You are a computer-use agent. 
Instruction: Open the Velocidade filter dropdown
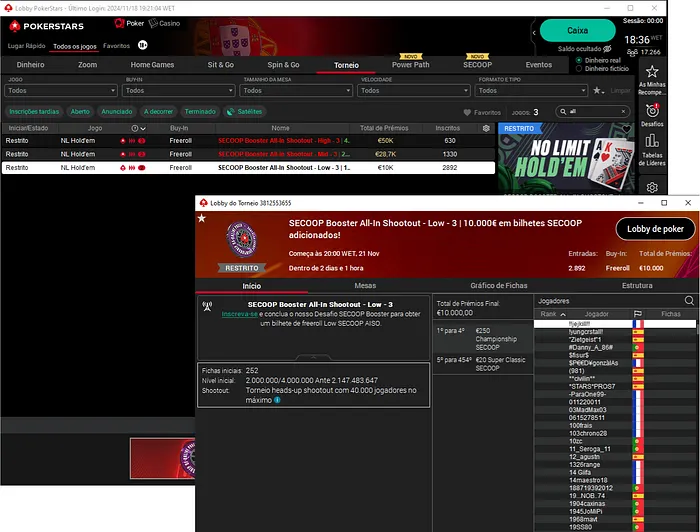414,91
